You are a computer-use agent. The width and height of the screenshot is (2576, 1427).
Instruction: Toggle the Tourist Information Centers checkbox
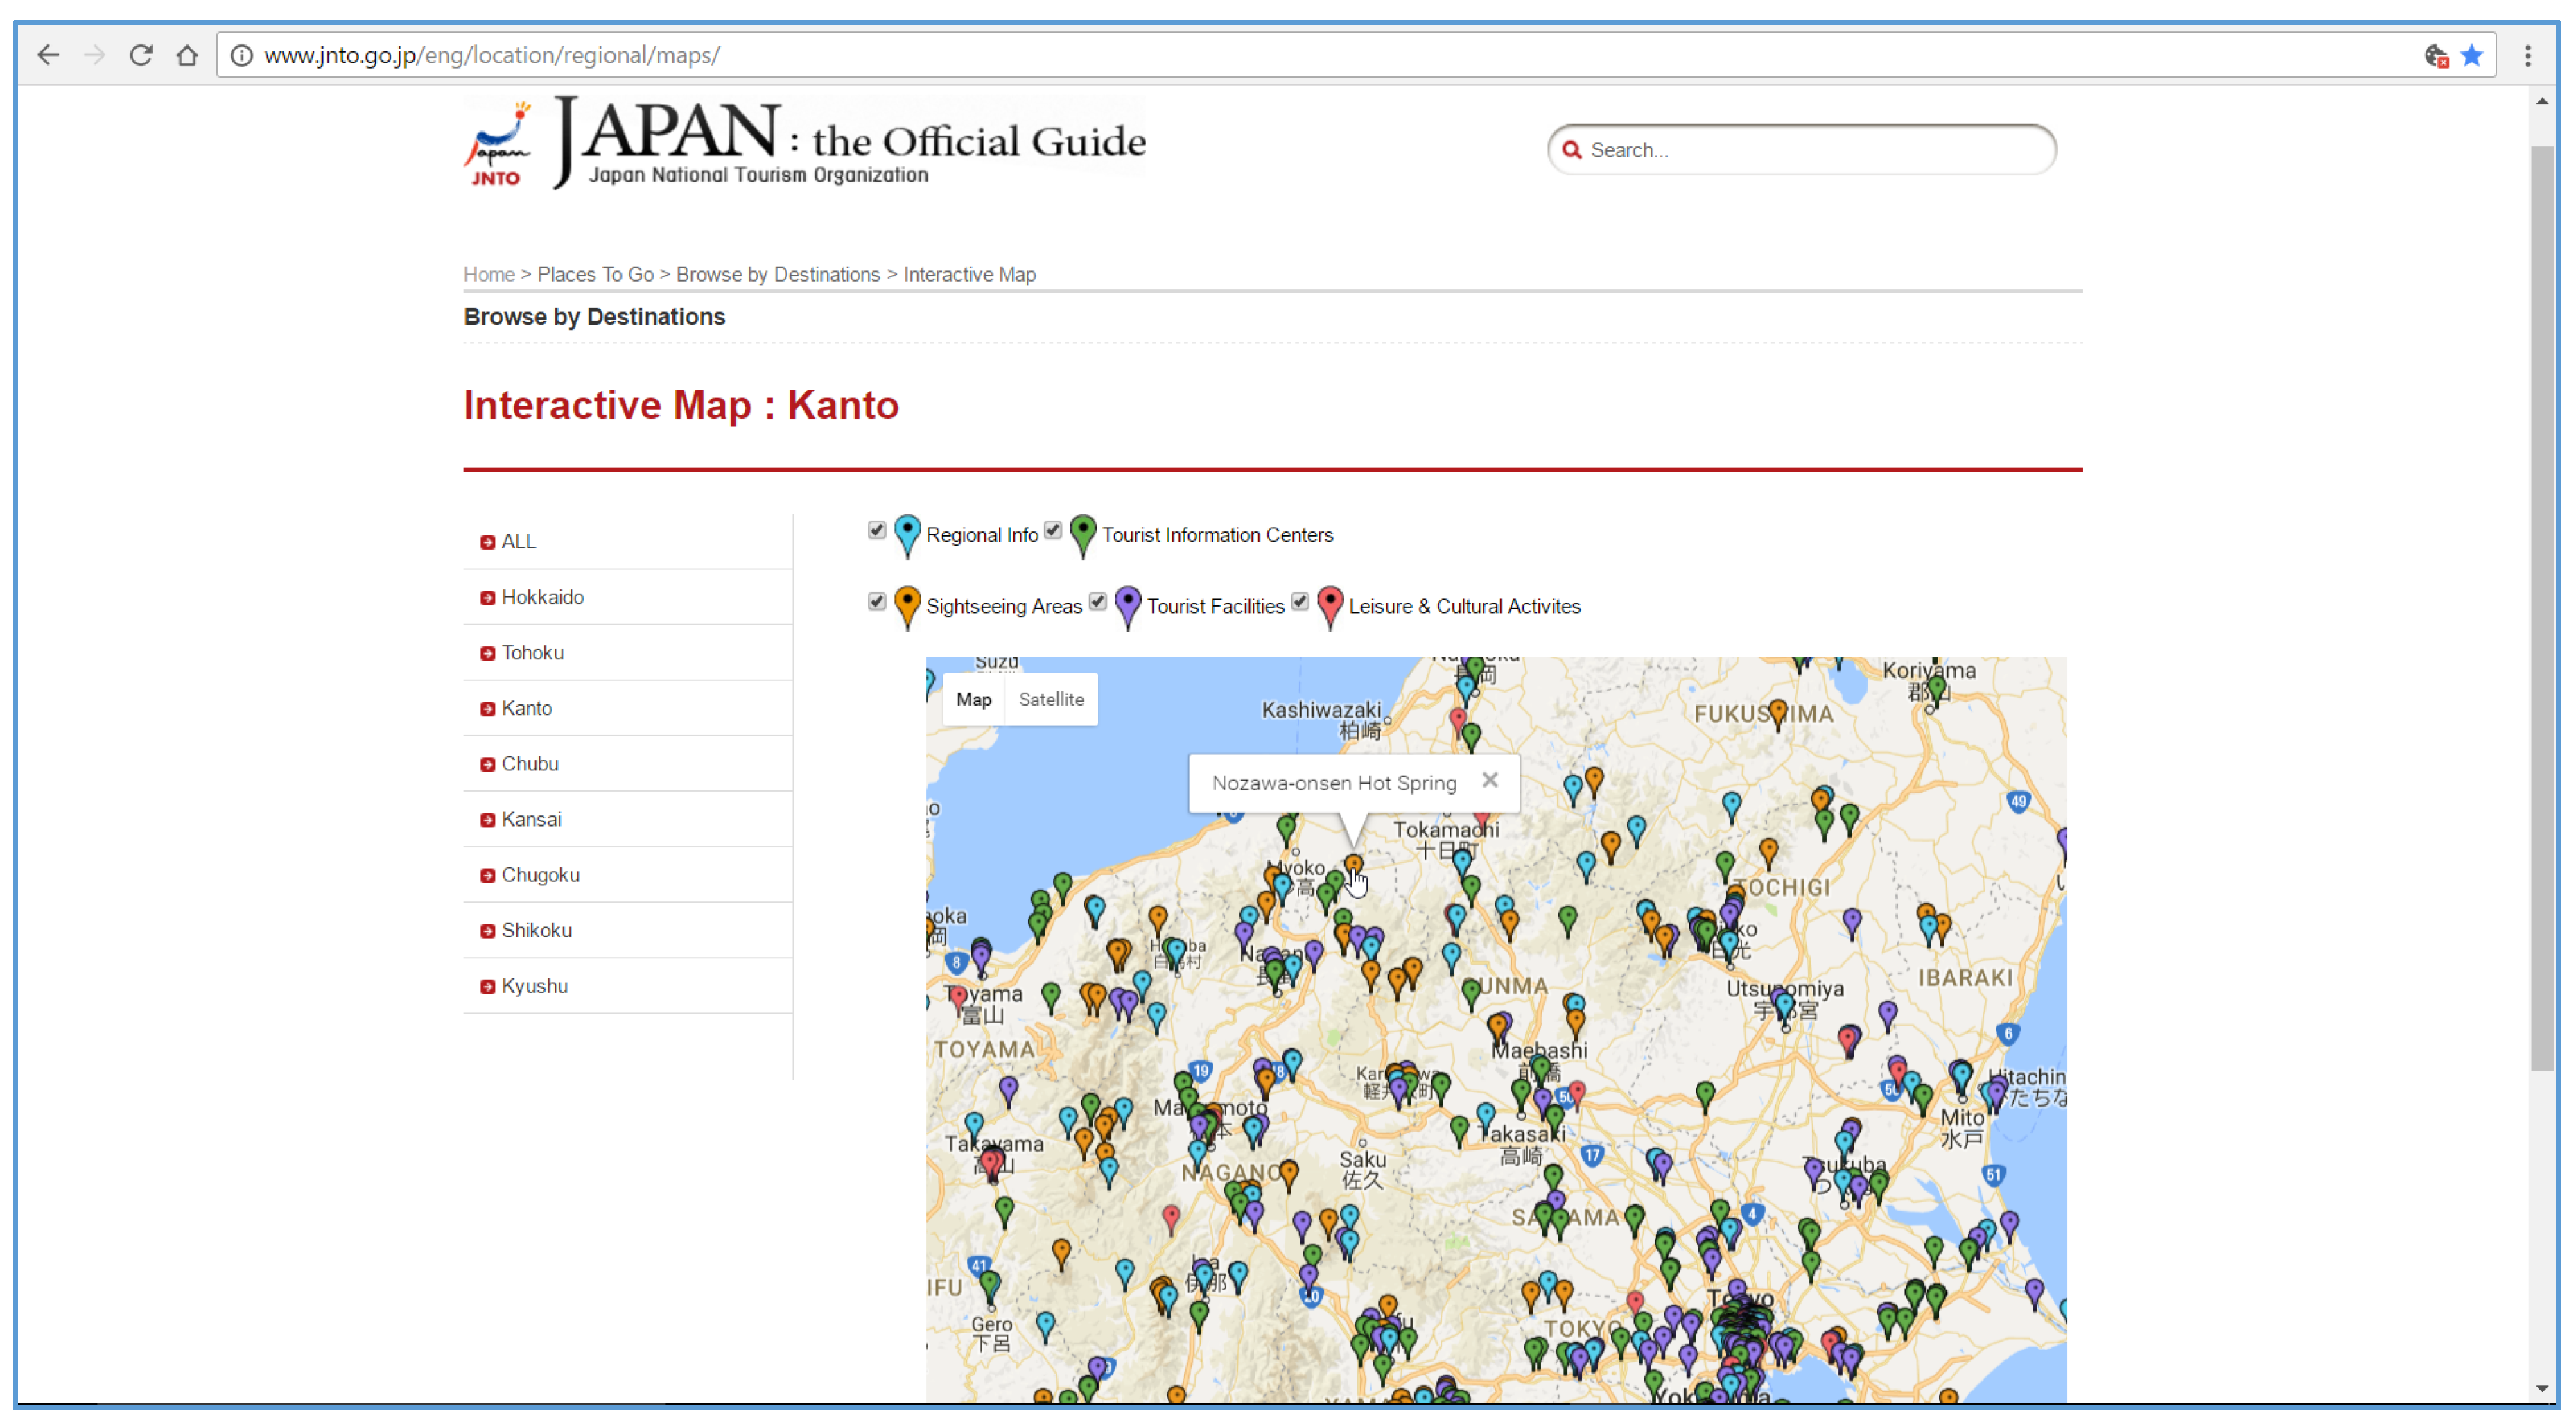[1053, 530]
